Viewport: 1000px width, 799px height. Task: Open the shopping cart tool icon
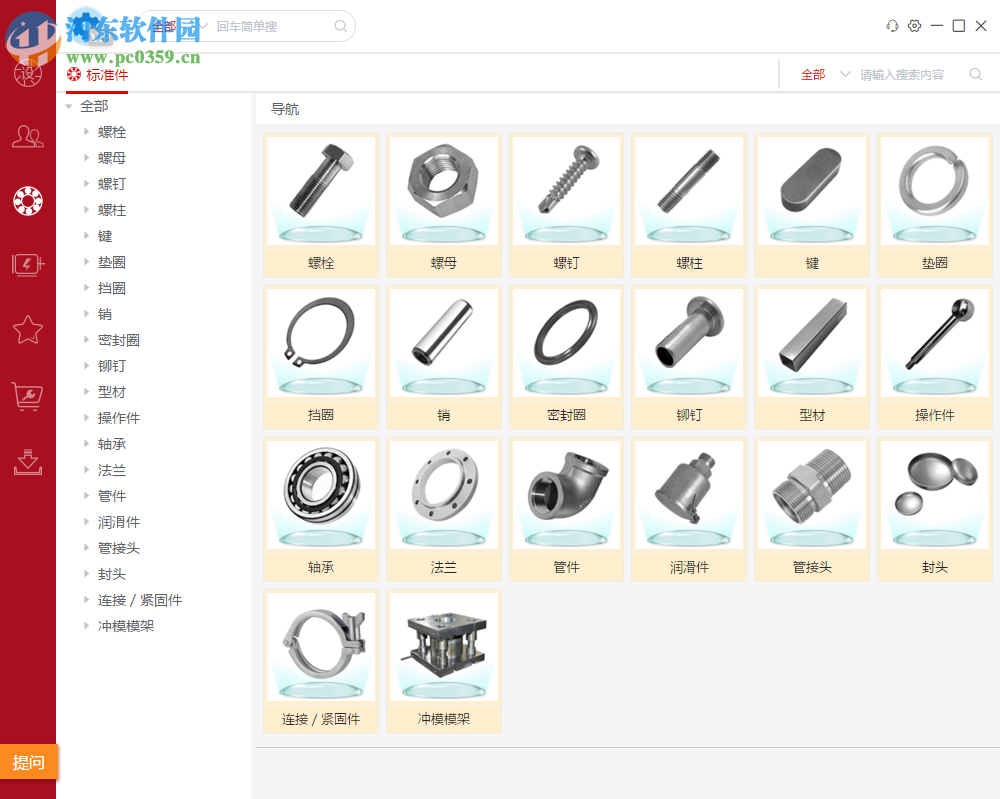click(x=27, y=396)
